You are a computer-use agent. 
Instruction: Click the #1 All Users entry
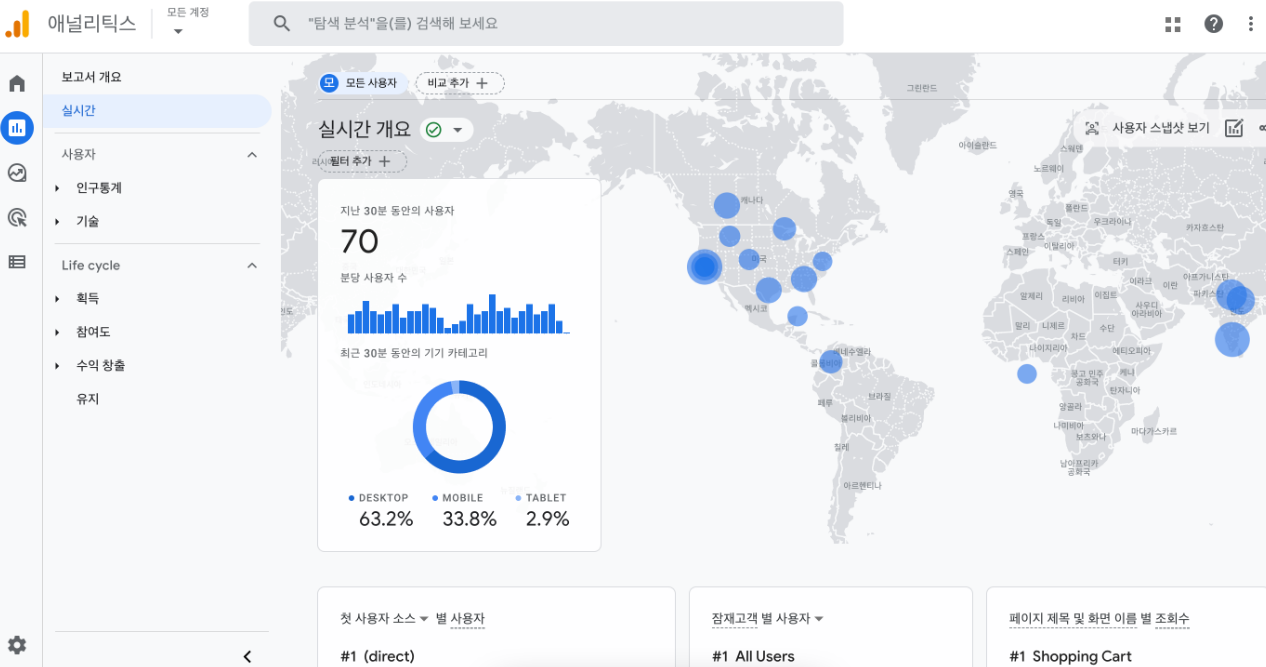753,656
